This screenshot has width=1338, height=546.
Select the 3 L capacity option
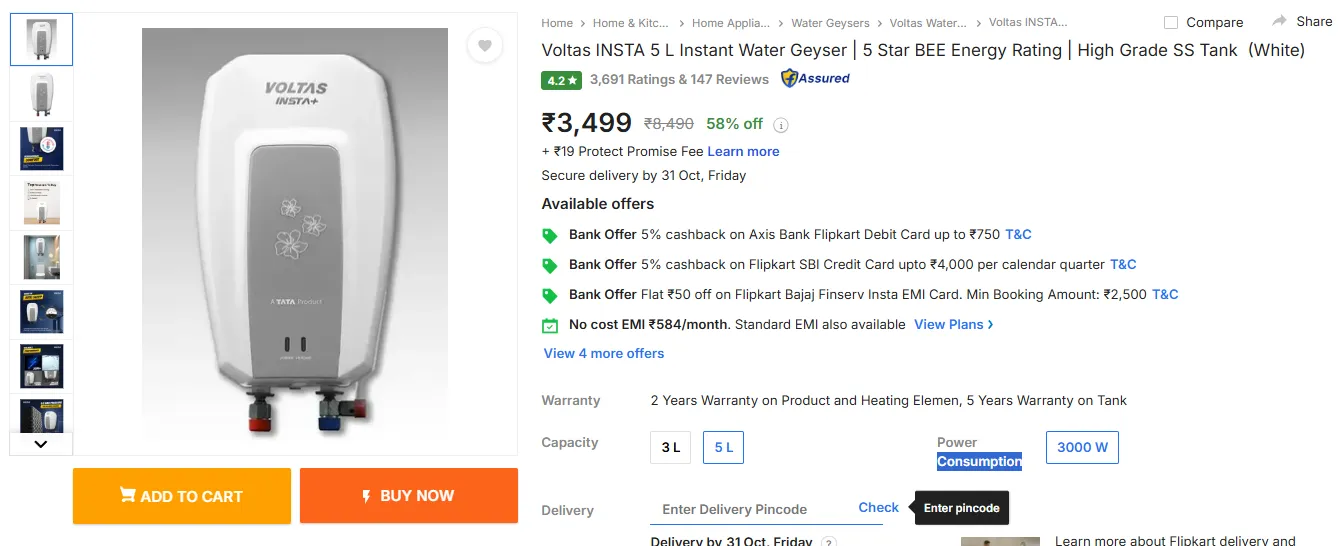[x=671, y=447]
